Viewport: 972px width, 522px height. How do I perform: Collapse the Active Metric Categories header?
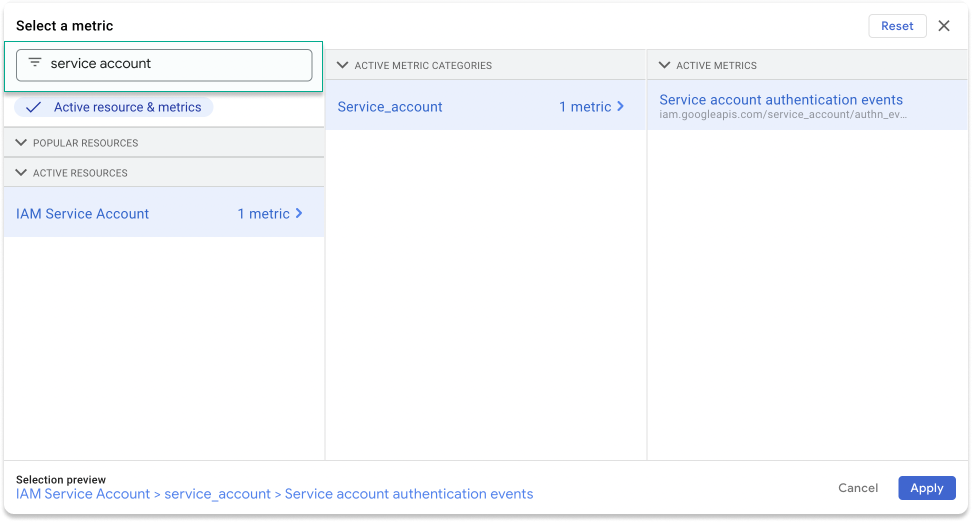pyautogui.click(x=343, y=65)
